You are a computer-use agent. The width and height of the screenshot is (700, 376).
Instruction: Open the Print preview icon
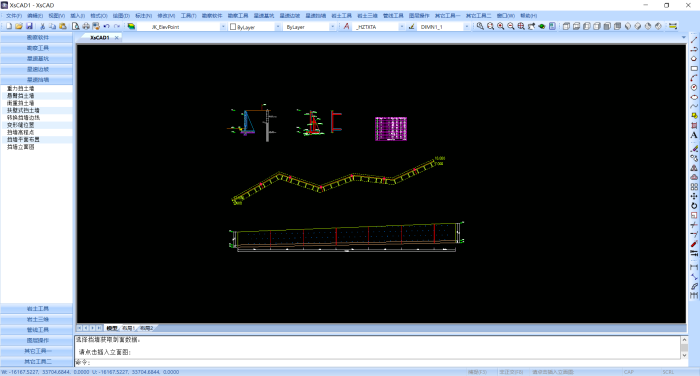tap(76, 26)
